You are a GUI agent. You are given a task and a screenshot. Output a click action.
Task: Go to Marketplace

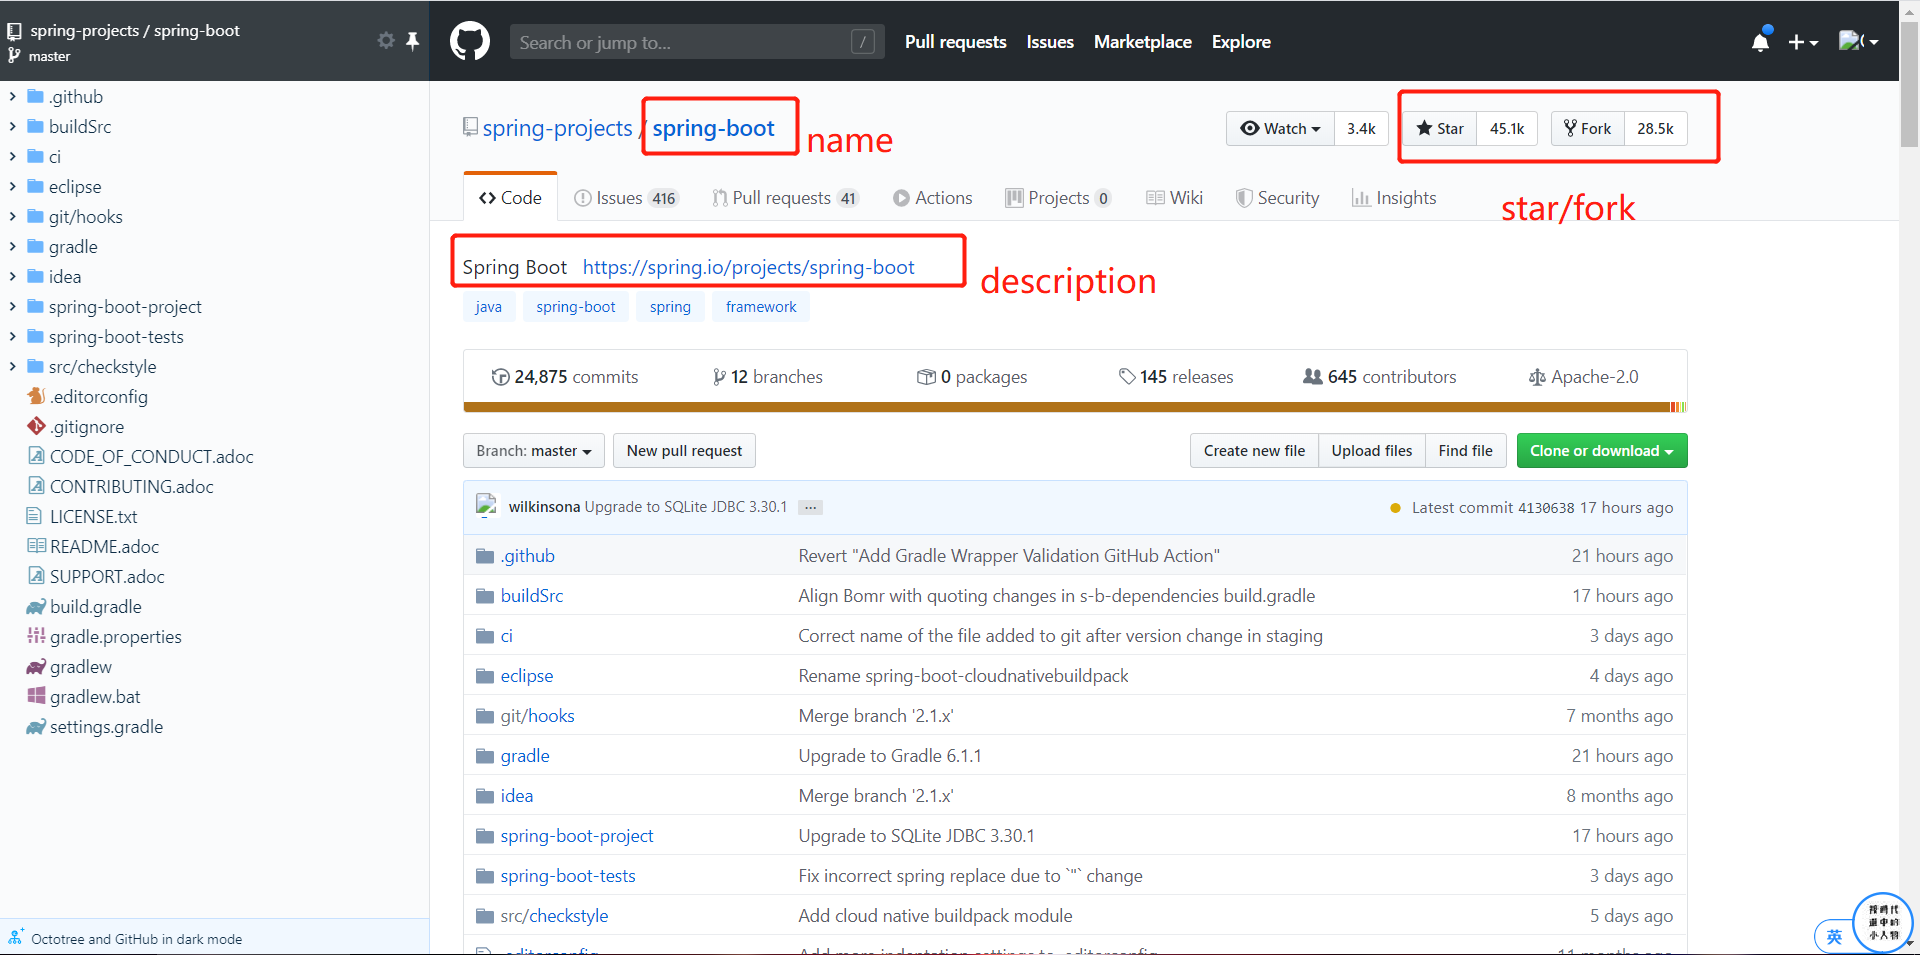1142,42
